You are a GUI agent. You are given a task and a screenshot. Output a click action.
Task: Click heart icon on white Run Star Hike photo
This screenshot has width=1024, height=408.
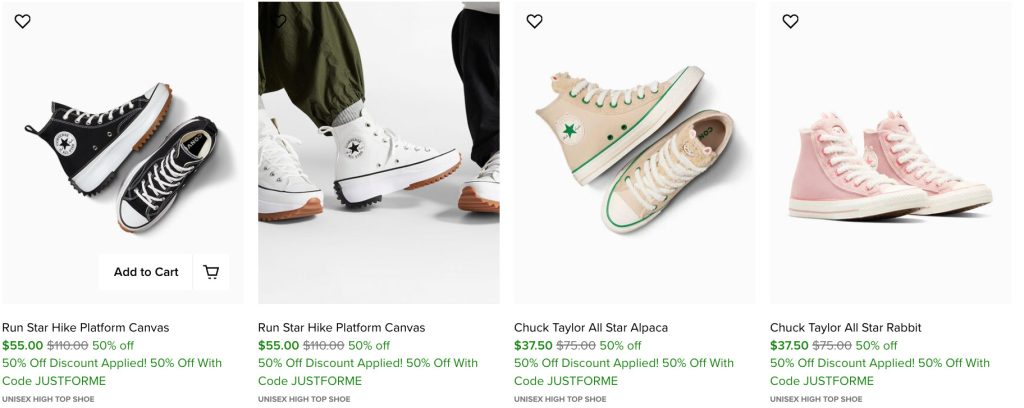pyautogui.click(x=279, y=21)
